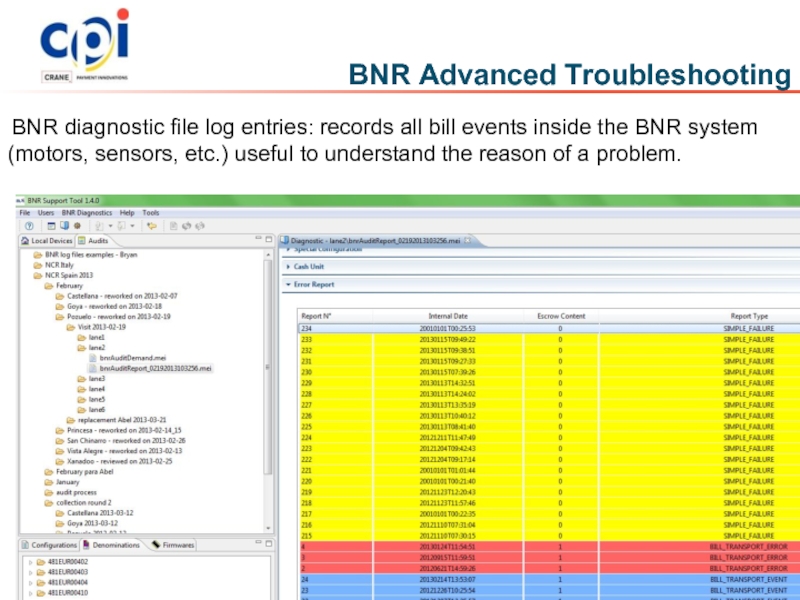Select the NCR Spain 2013 folder
This screenshot has width=800, height=600.
coord(63,276)
